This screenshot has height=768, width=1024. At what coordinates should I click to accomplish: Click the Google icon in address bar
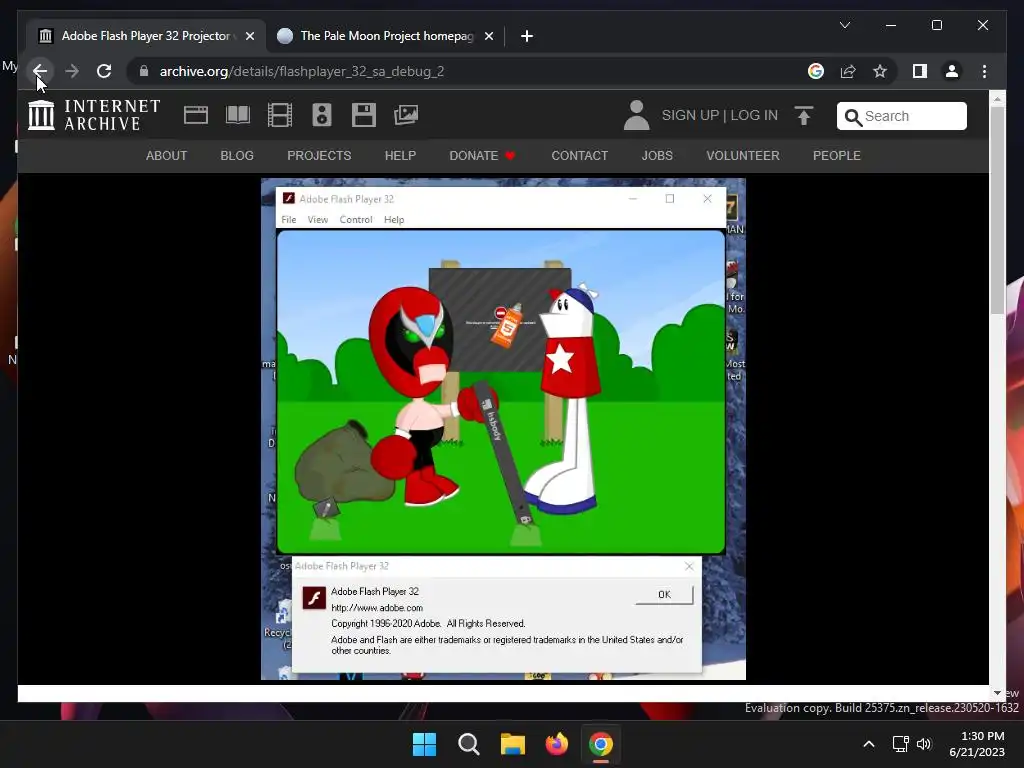click(816, 71)
